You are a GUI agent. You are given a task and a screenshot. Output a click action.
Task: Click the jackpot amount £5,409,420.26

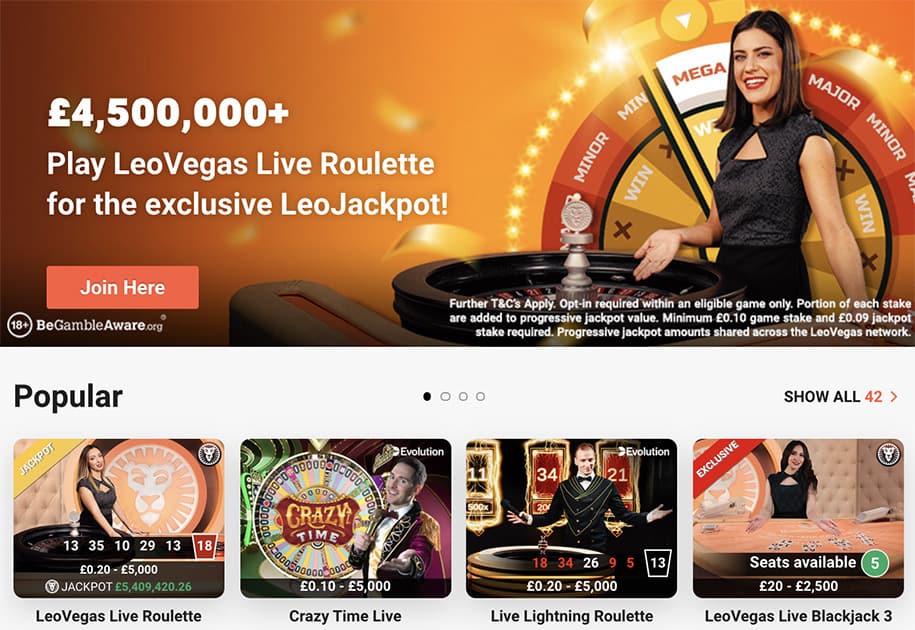click(x=153, y=587)
